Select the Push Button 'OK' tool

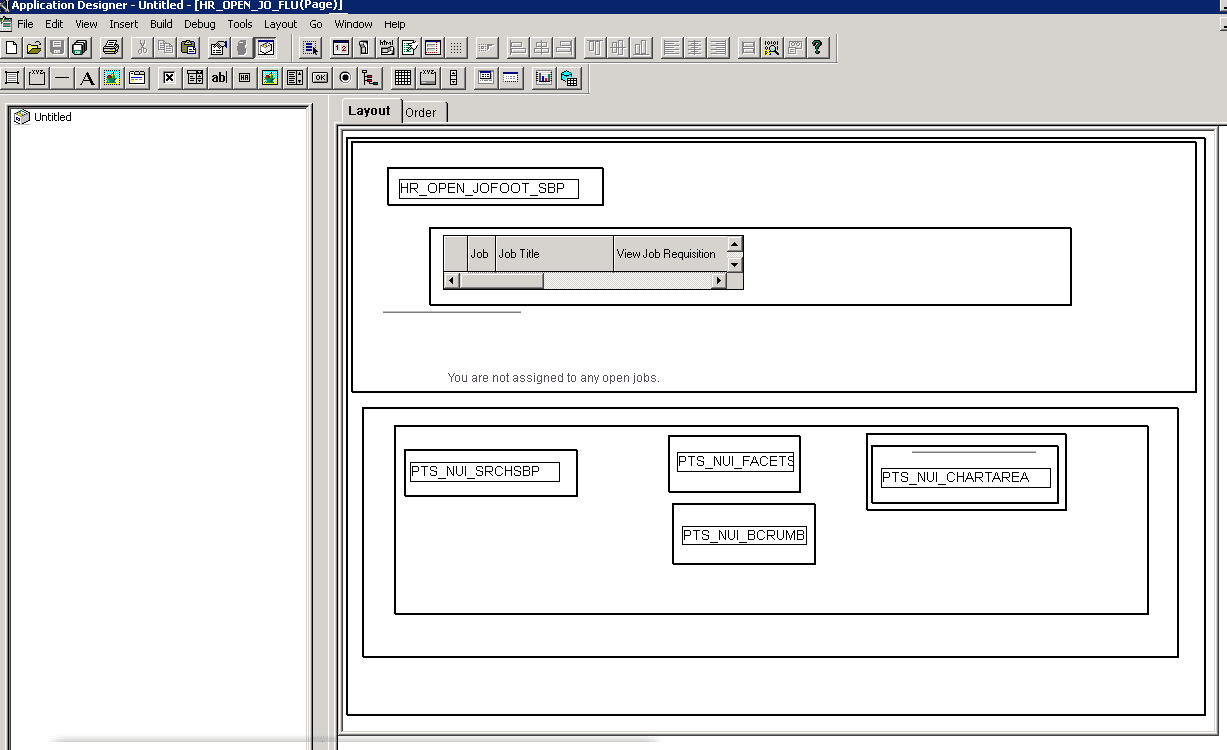tap(320, 78)
